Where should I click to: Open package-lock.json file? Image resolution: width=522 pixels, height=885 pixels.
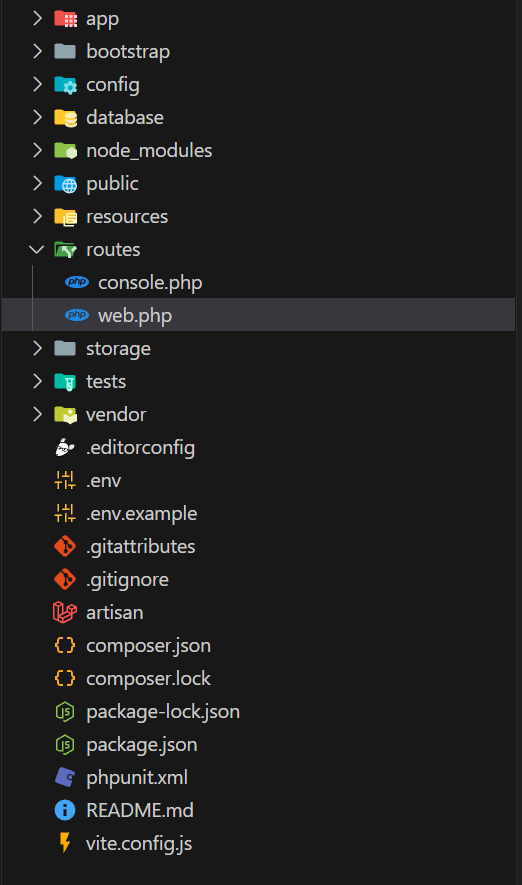click(x=163, y=712)
